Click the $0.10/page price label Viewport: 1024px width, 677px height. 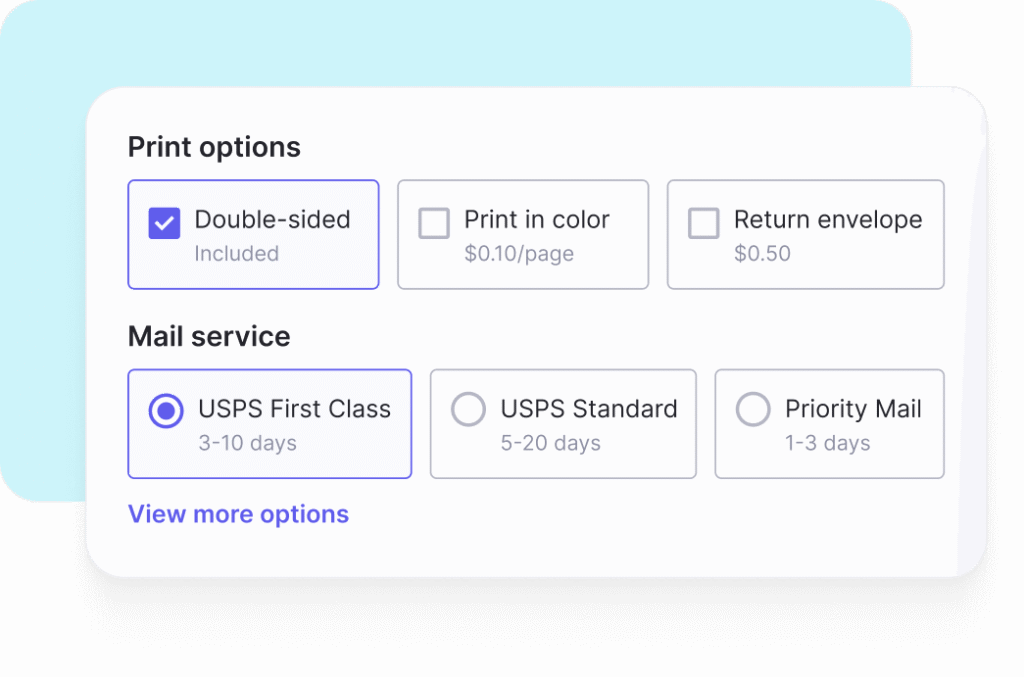(519, 255)
